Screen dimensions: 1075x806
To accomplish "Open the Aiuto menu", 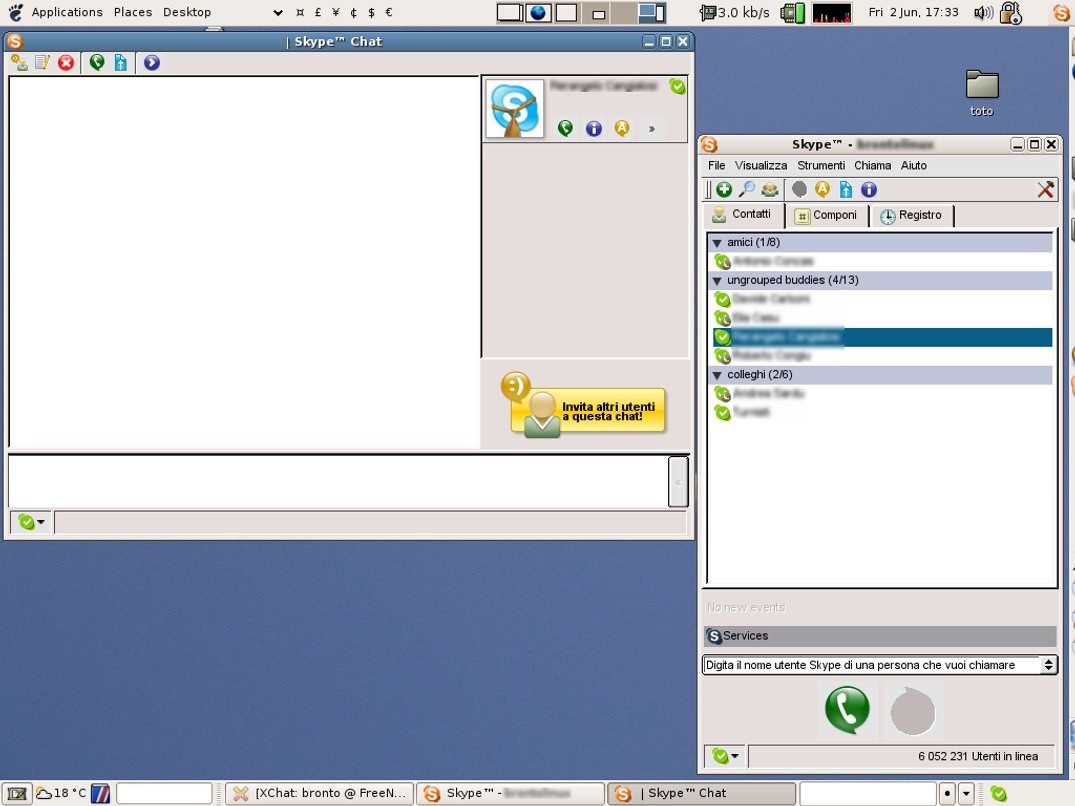I will (x=913, y=165).
